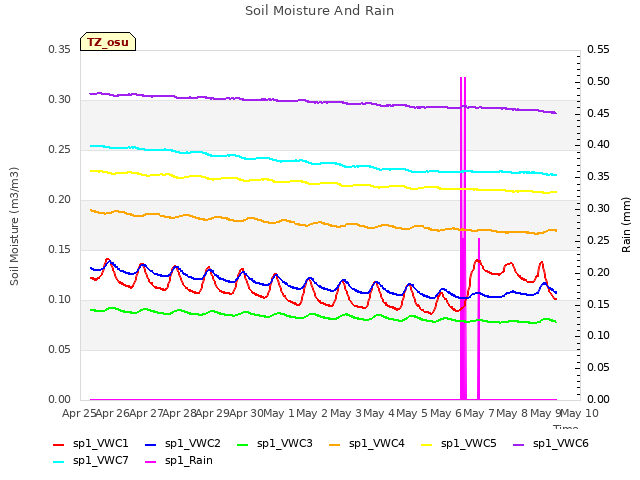The image size is (640, 480).
Task: Click the Apr 28 date label
Action: (179, 413)
